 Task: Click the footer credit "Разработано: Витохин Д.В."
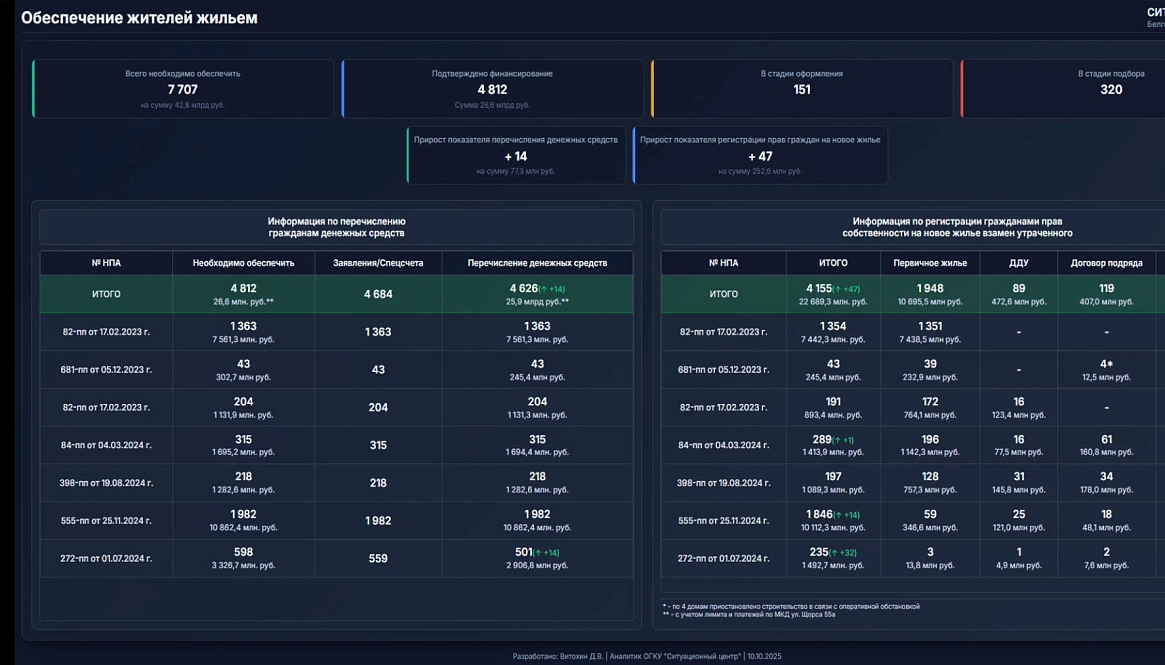(x=559, y=656)
